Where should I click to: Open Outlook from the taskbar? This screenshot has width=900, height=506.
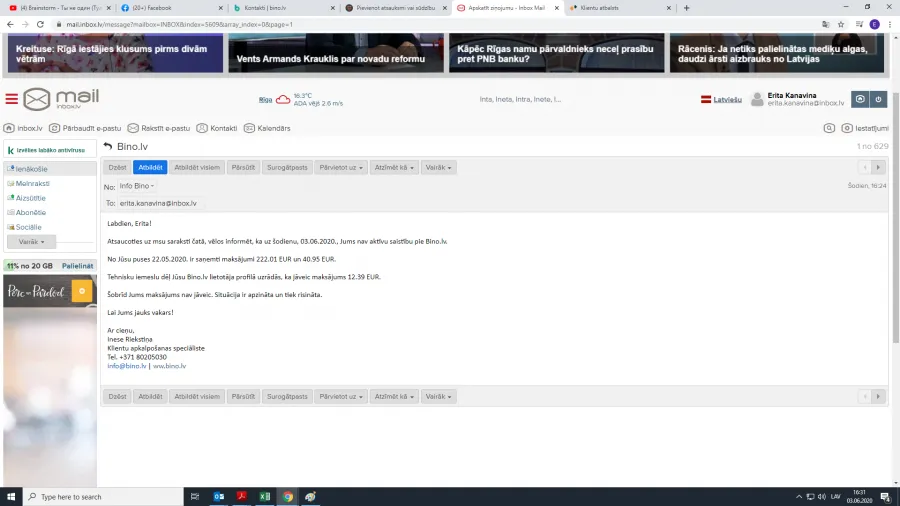click(x=219, y=497)
